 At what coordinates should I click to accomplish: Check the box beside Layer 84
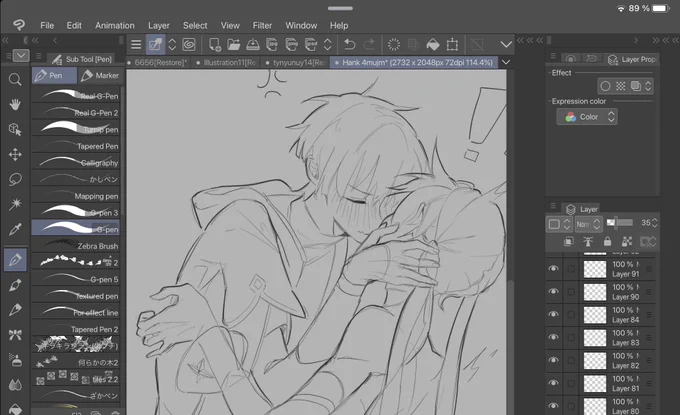(x=571, y=314)
